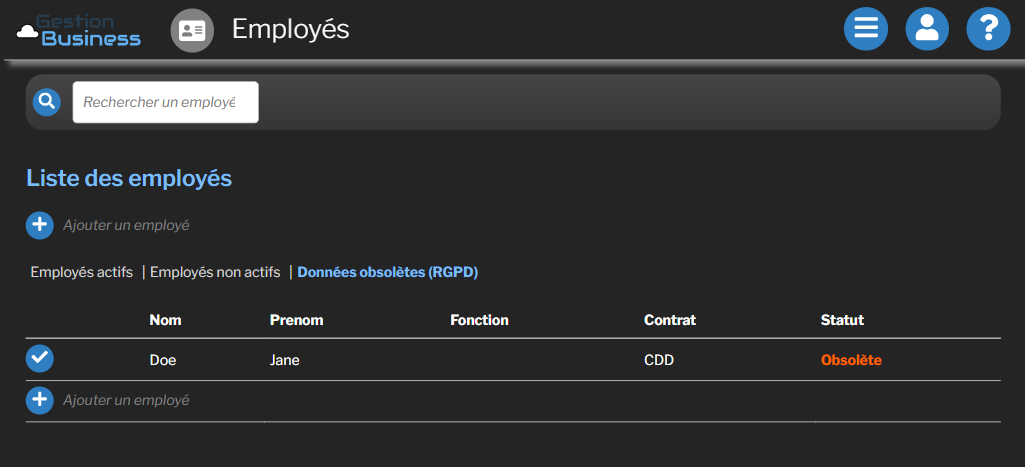Switch to the Employés non actifs tab
This screenshot has width=1025, height=467.
pyautogui.click(x=215, y=272)
